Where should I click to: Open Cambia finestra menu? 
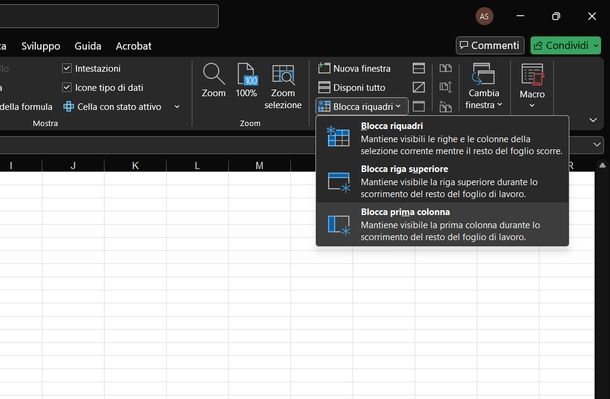(484, 86)
